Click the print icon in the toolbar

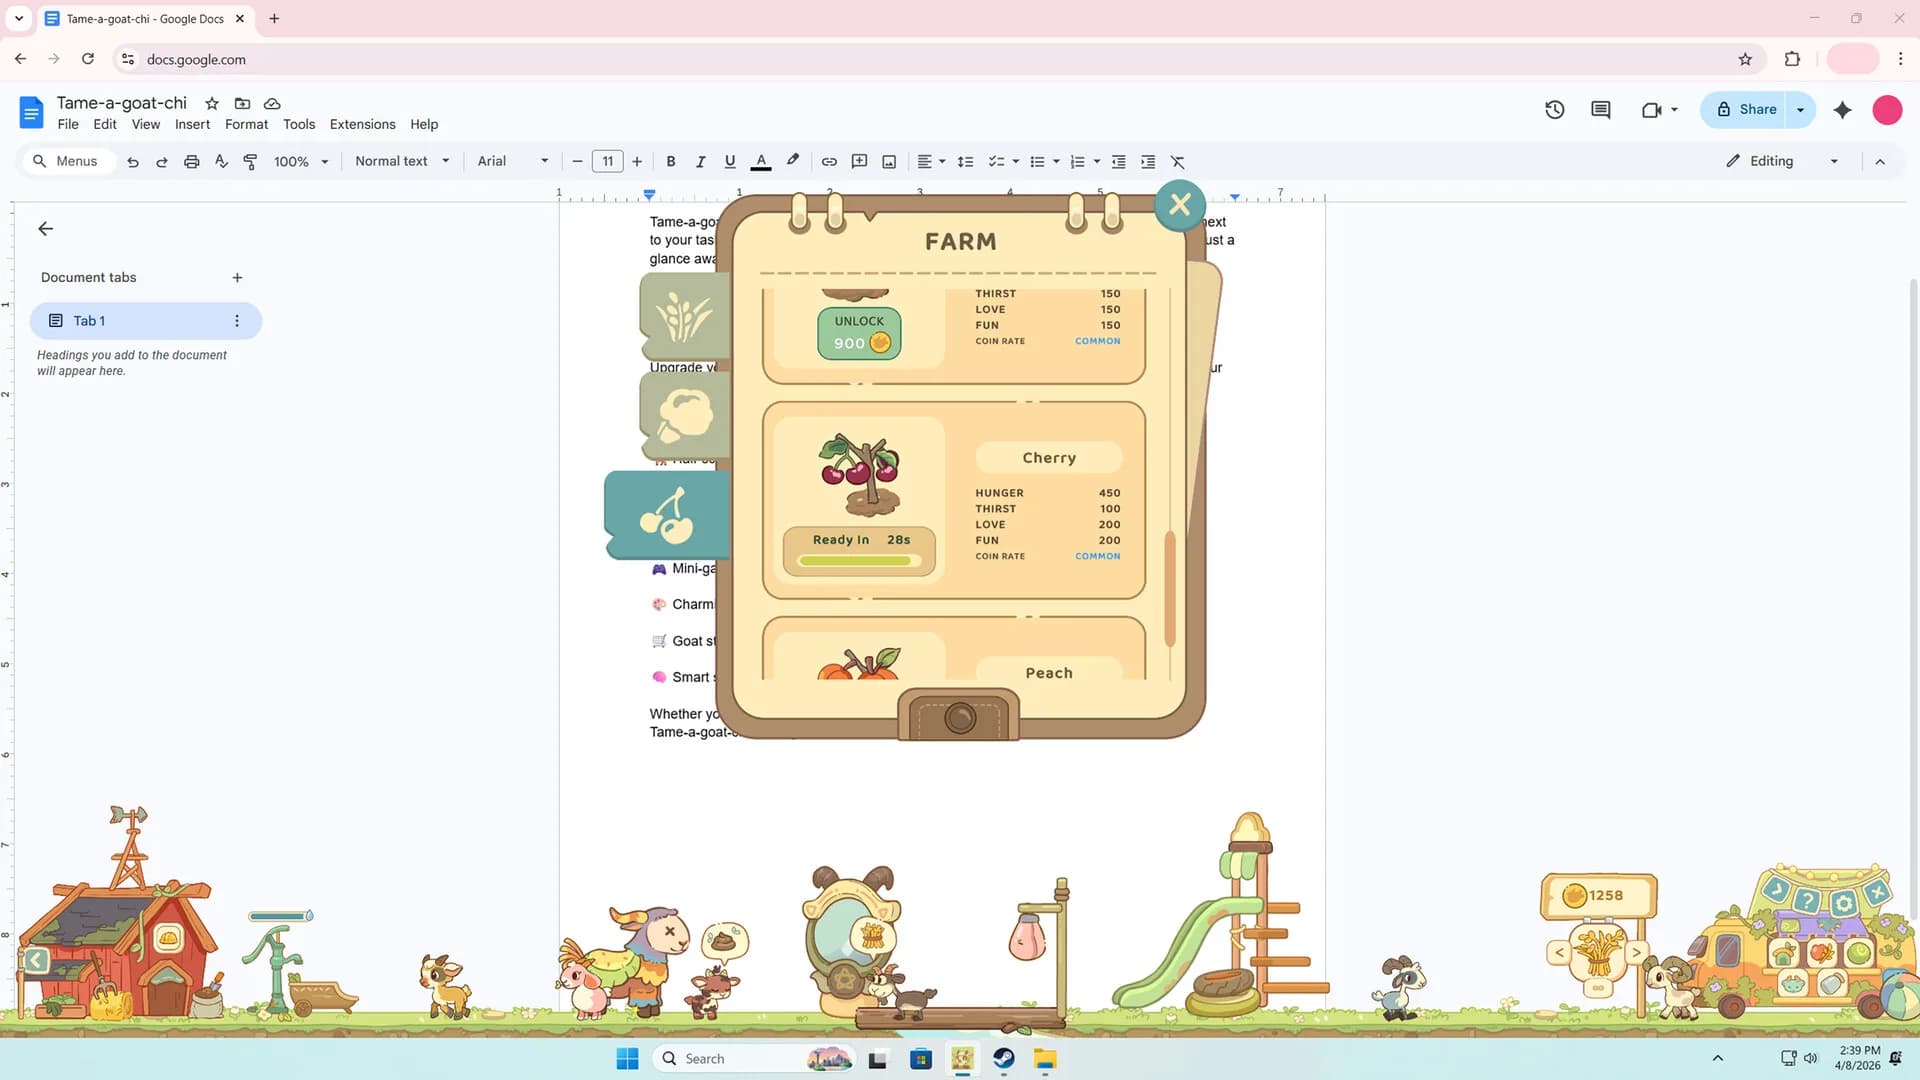[x=191, y=161]
